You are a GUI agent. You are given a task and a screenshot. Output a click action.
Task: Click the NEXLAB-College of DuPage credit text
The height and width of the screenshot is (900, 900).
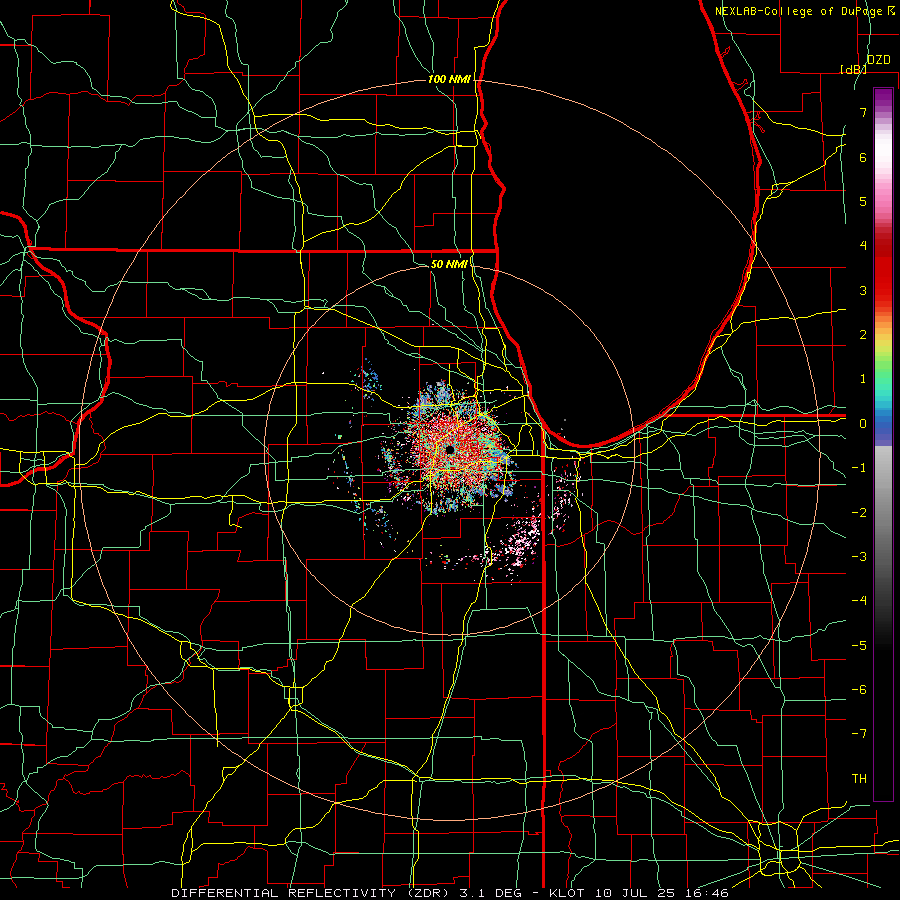click(x=798, y=11)
